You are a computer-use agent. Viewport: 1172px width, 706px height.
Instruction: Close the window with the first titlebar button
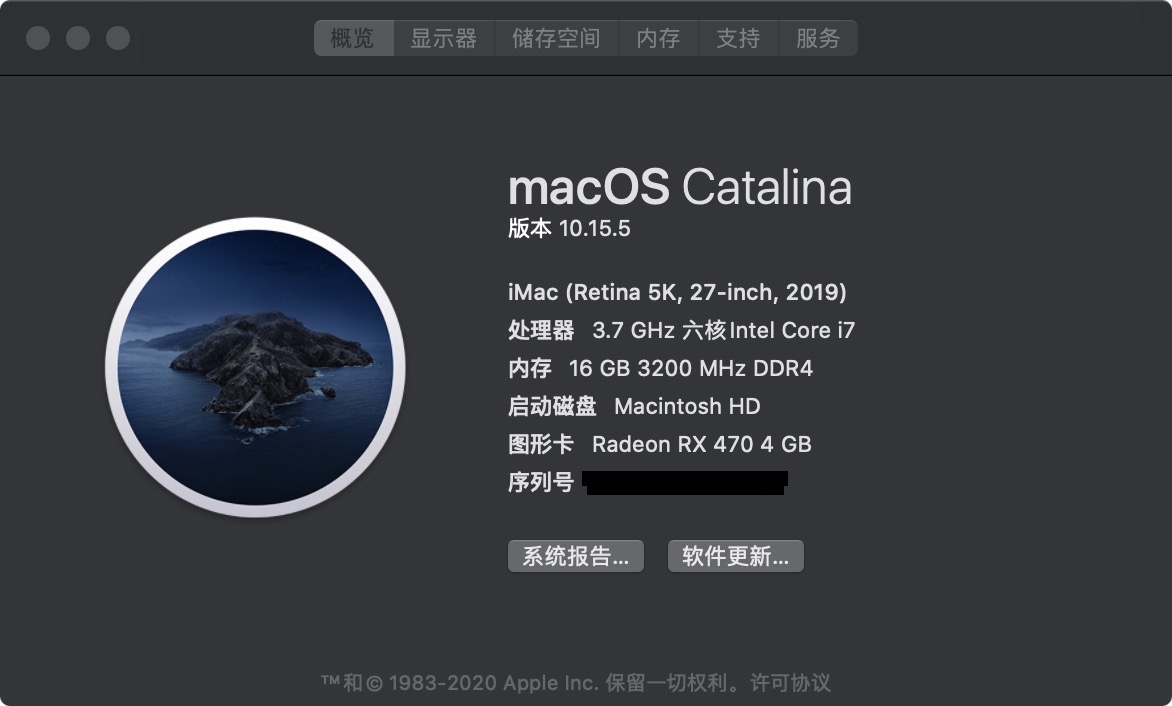[38, 38]
